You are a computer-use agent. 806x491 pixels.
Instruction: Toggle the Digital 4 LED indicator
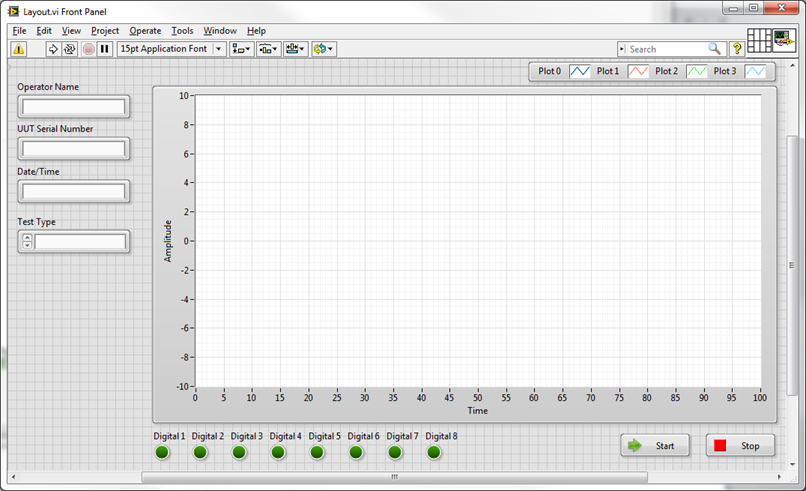pyautogui.click(x=278, y=452)
